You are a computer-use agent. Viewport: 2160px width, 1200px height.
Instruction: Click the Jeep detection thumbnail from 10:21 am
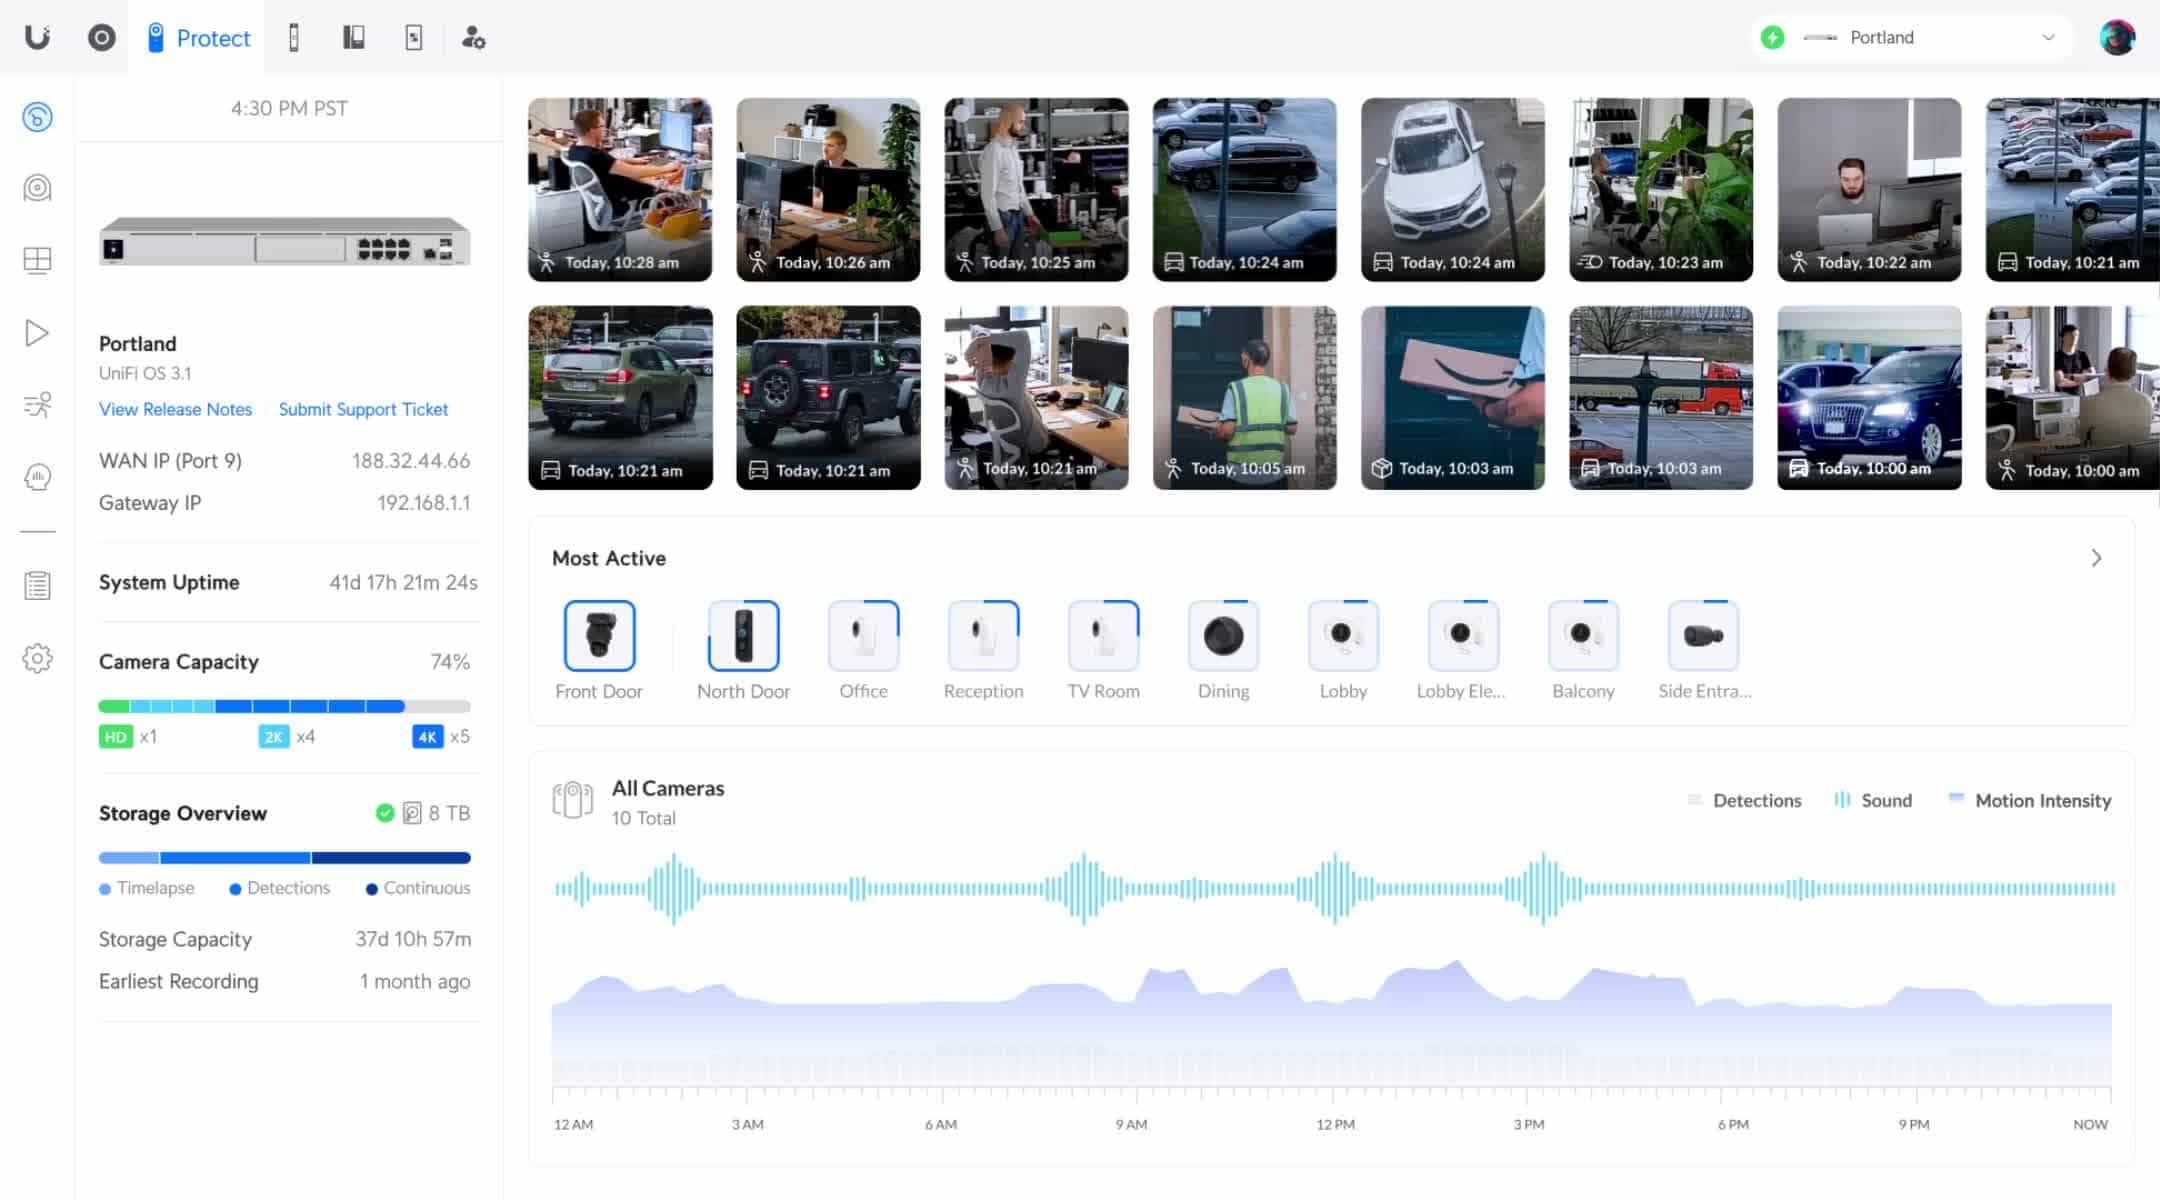pyautogui.click(x=828, y=397)
